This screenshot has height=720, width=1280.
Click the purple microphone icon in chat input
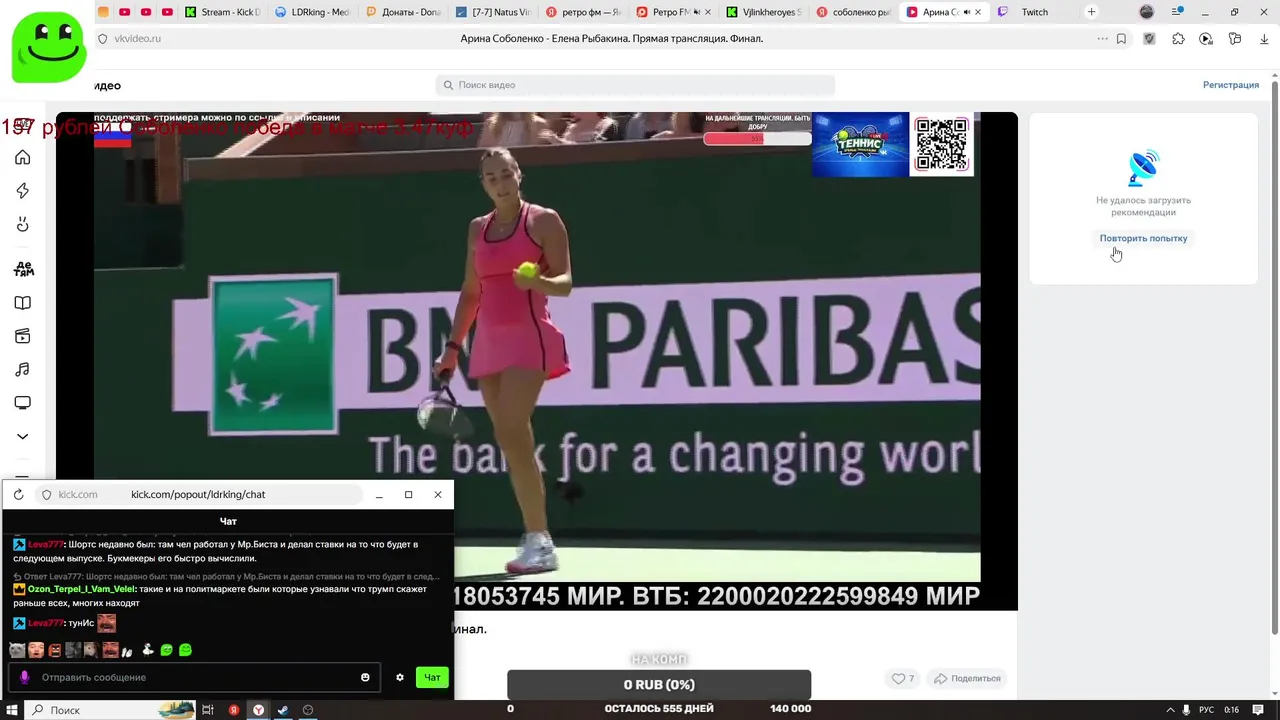(x=24, y=677)
